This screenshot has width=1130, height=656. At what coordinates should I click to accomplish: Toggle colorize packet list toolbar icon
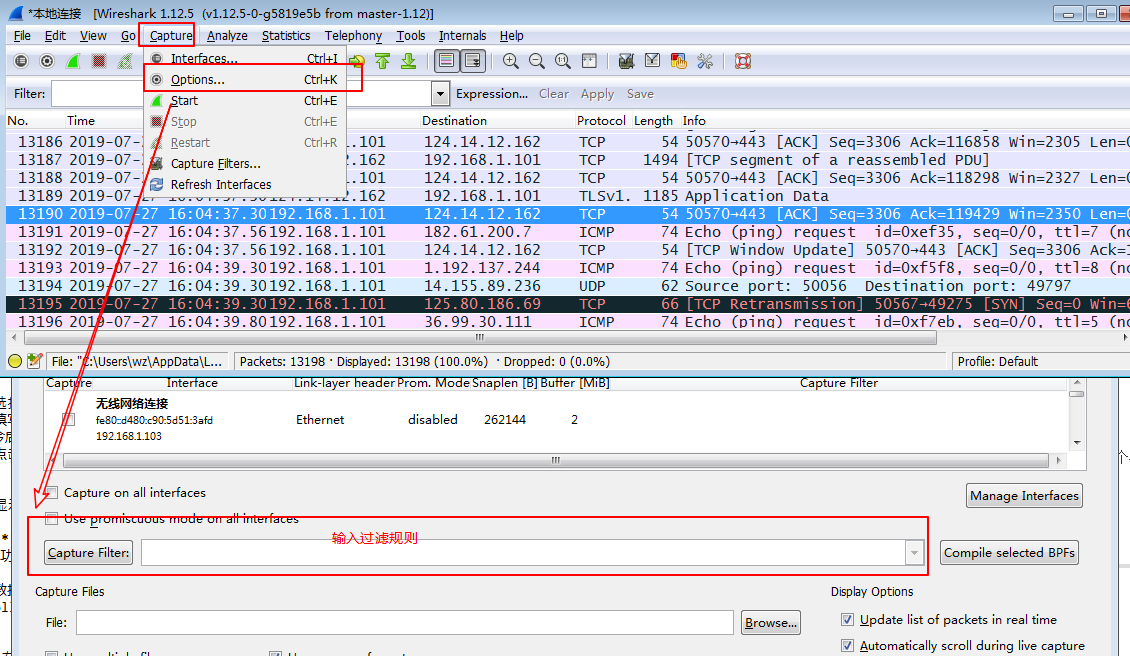[447, 61]
